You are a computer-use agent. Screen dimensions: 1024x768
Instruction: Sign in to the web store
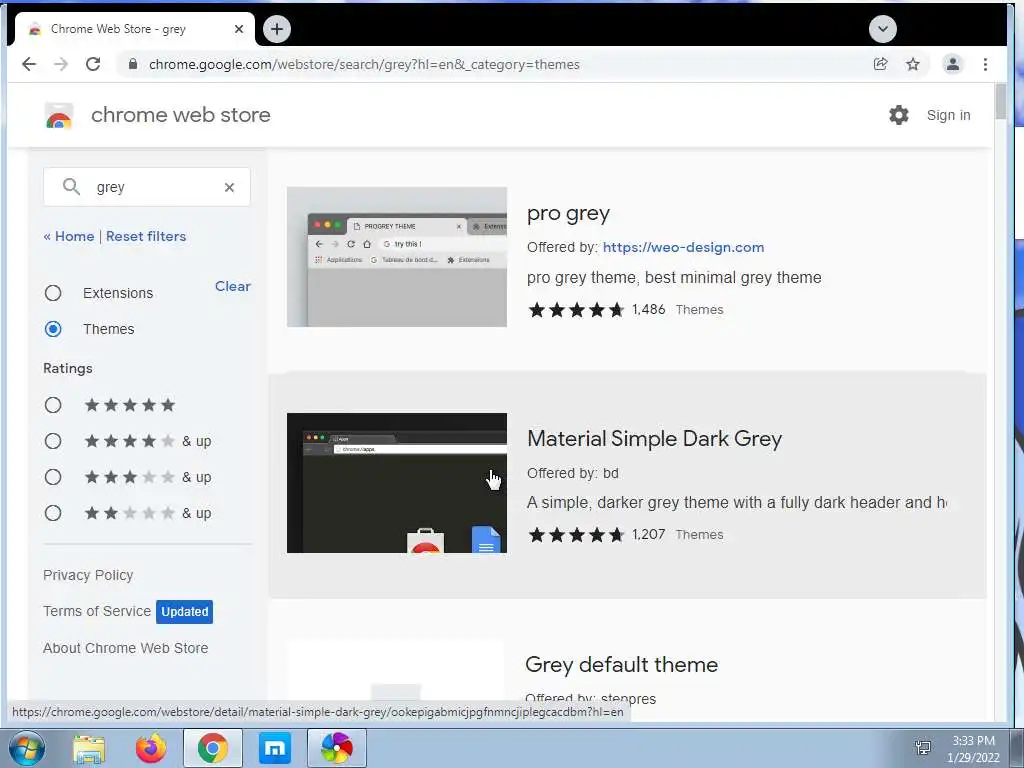[948, 115]
